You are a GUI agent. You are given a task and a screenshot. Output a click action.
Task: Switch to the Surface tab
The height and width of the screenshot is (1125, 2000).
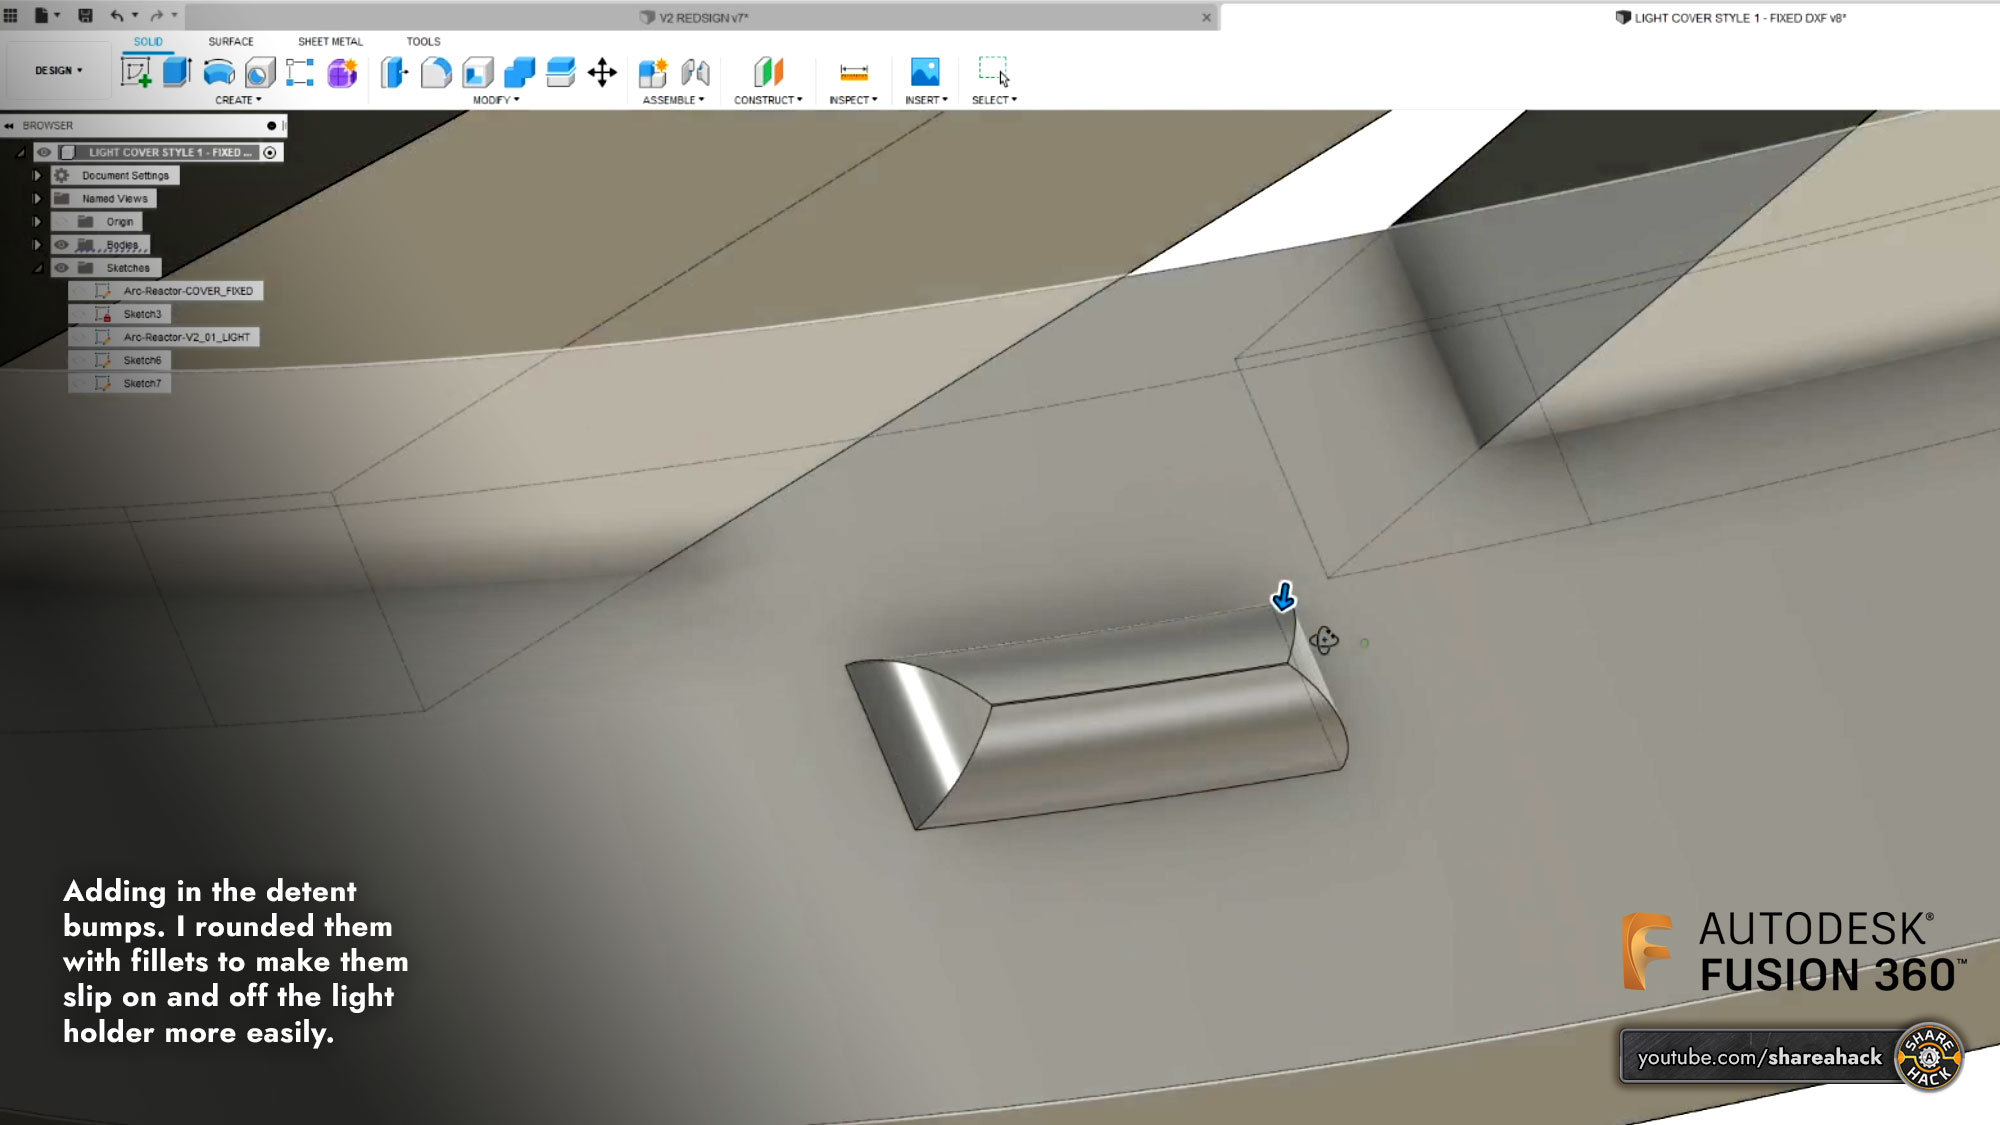[230, 41]
